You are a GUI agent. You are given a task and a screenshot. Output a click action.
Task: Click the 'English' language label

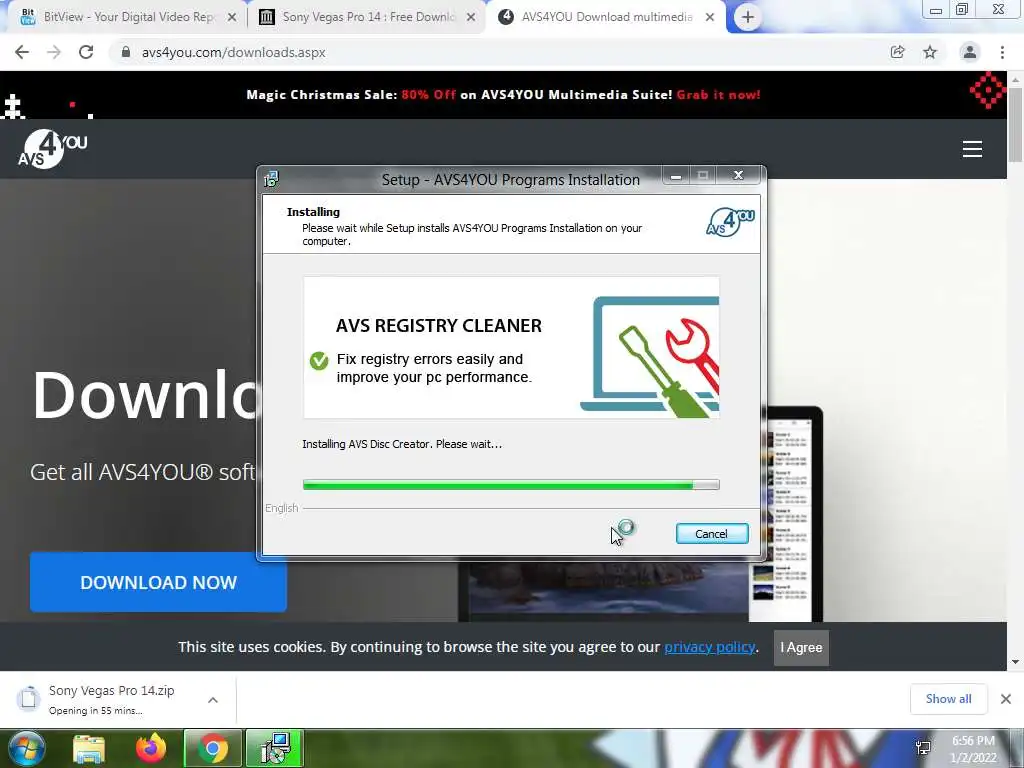tap(281, 508)
